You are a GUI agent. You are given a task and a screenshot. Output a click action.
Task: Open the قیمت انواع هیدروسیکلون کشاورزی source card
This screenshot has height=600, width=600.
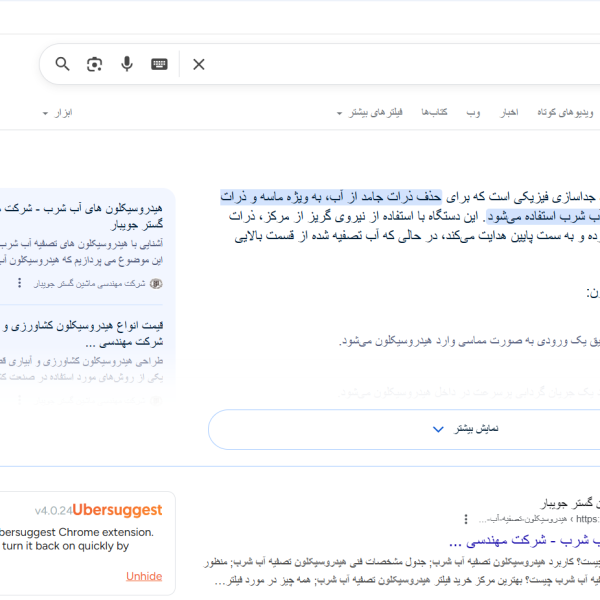[x=88, y=333]
